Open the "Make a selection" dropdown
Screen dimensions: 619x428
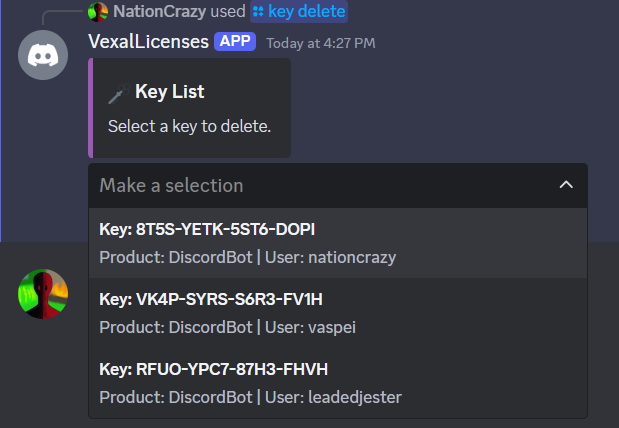(x=320, y=185)
